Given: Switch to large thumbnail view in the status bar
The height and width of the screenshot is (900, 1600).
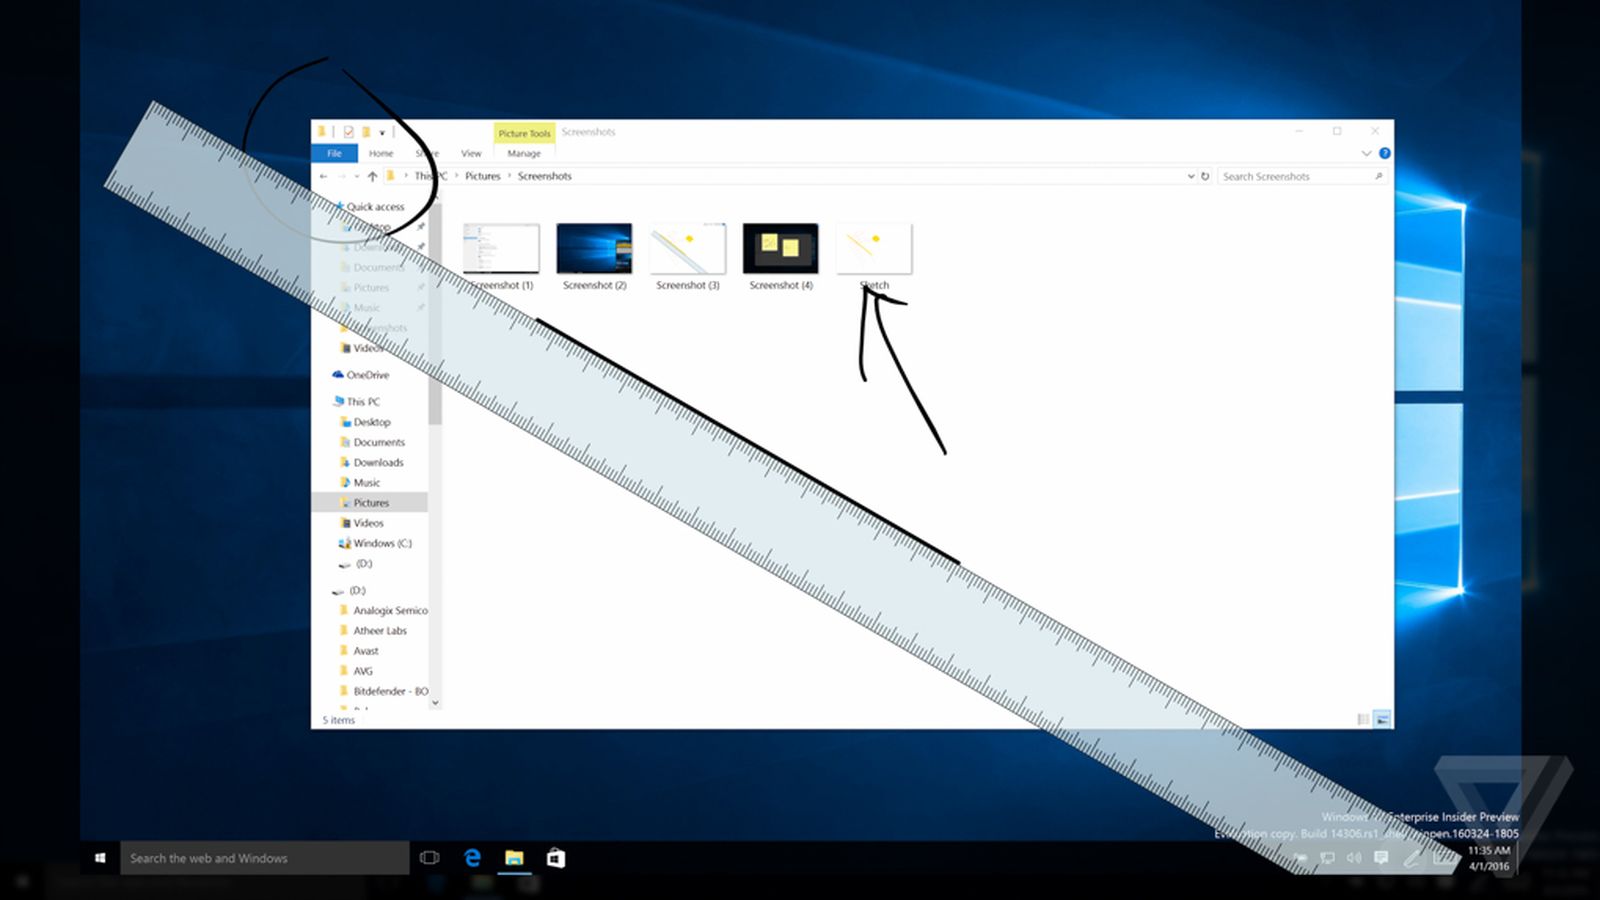Looking at the screenshot, I should tap(1381, 719).
